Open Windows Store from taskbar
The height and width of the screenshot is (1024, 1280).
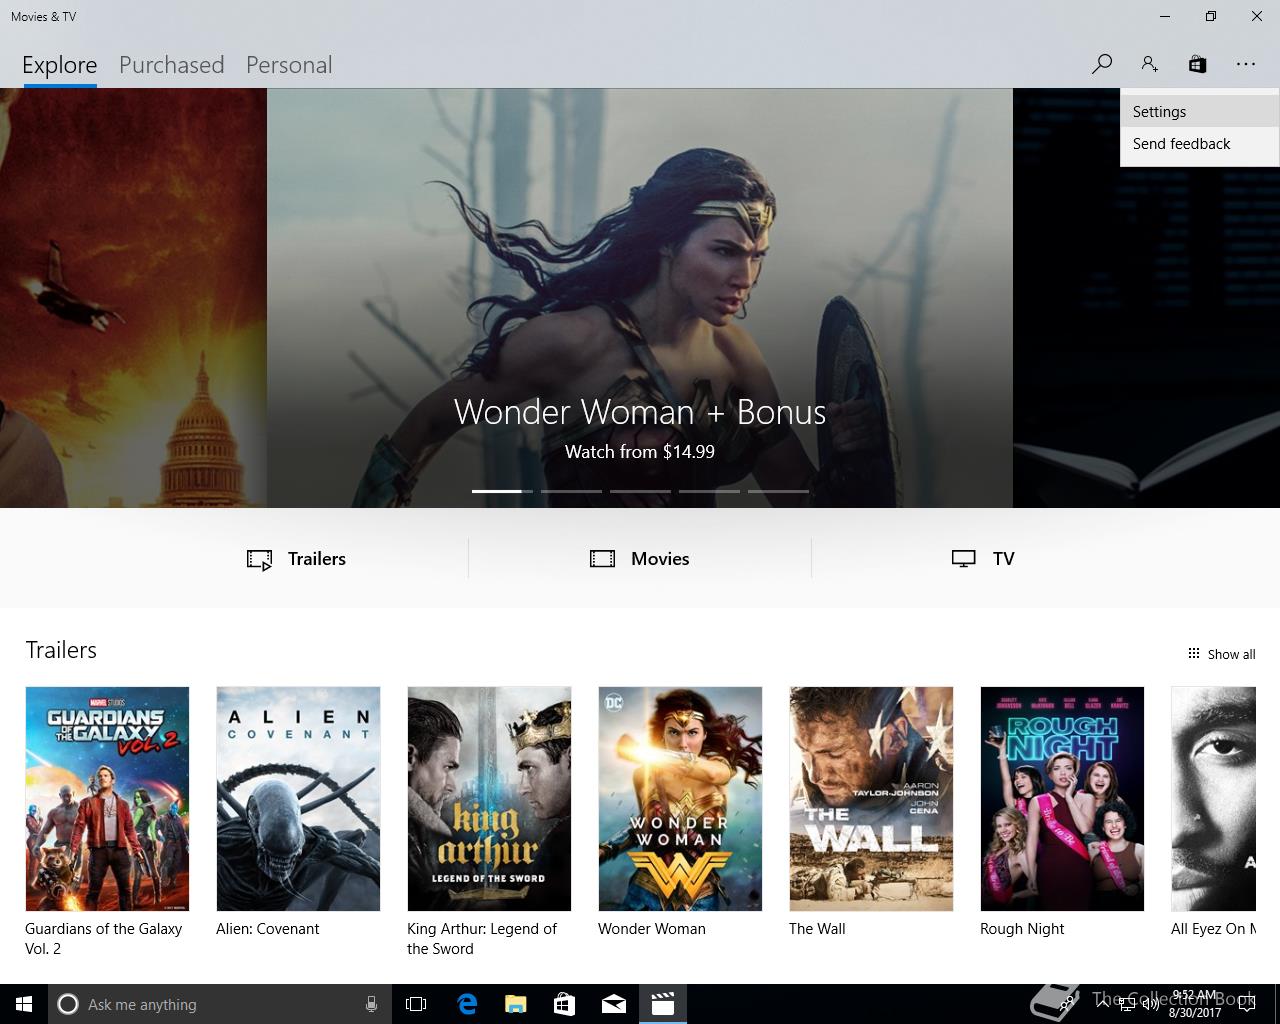coord(564,1004)
